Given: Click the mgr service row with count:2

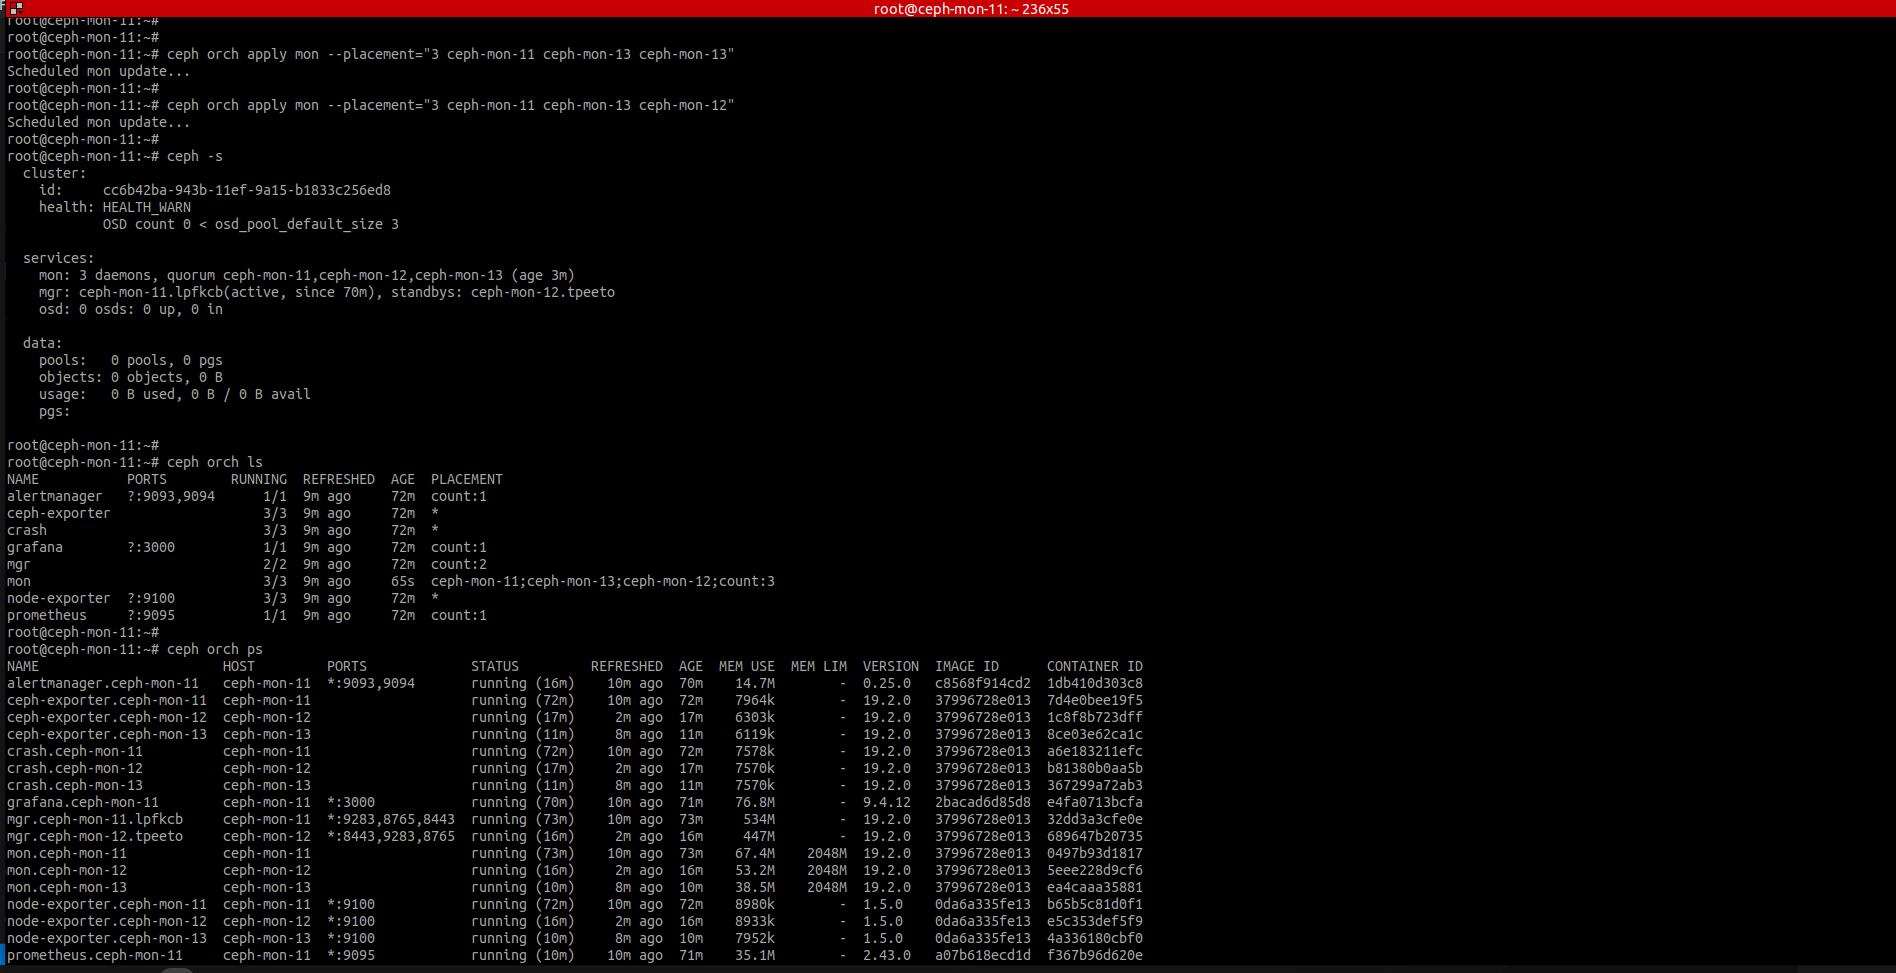Looking at the screenshot, I should point(247,564).
